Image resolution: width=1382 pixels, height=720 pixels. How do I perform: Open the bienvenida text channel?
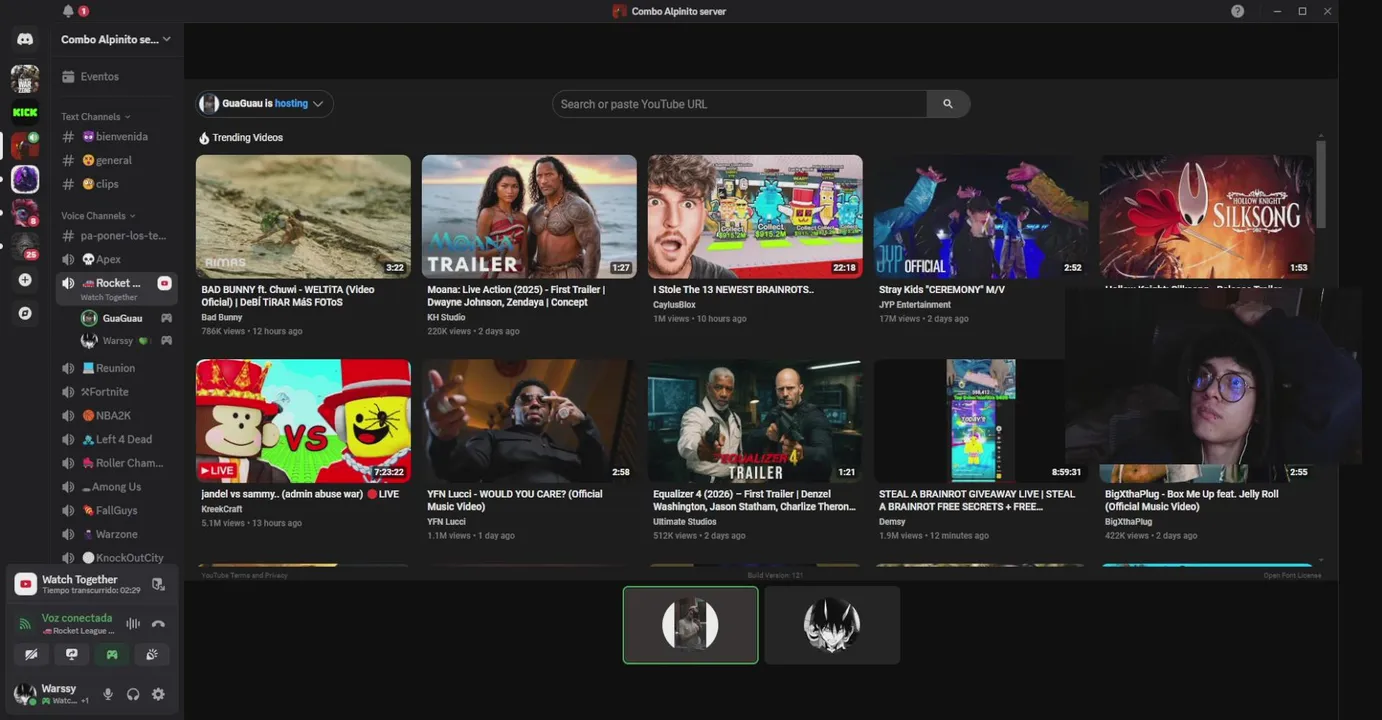[x=116, y=136]
